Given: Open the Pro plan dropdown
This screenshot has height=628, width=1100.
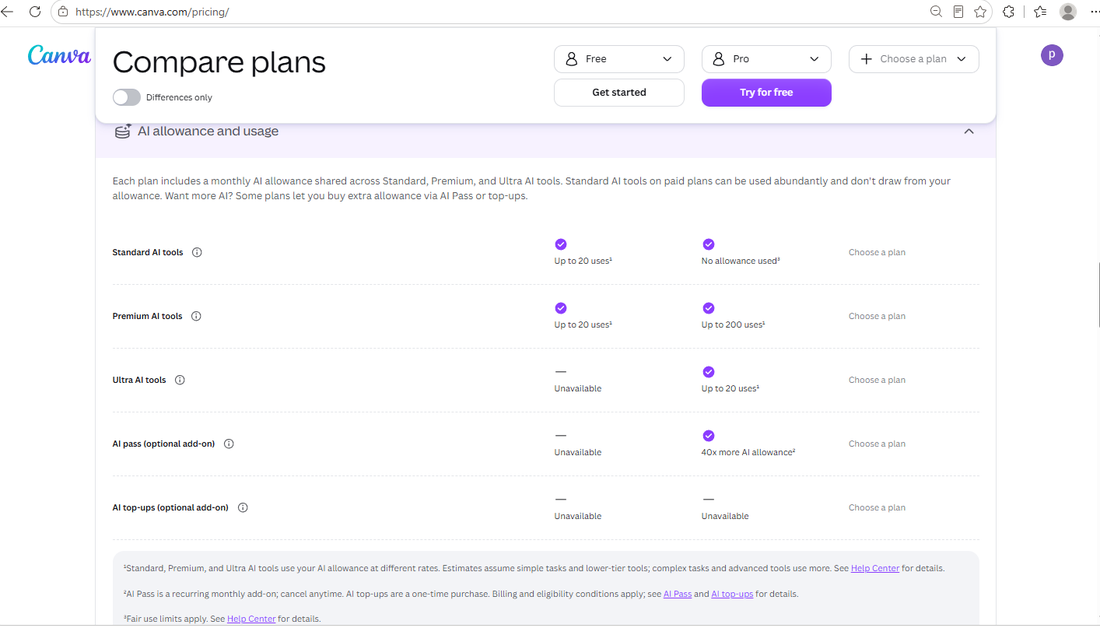Looking at the screenshot, I should tap(766, 59).
